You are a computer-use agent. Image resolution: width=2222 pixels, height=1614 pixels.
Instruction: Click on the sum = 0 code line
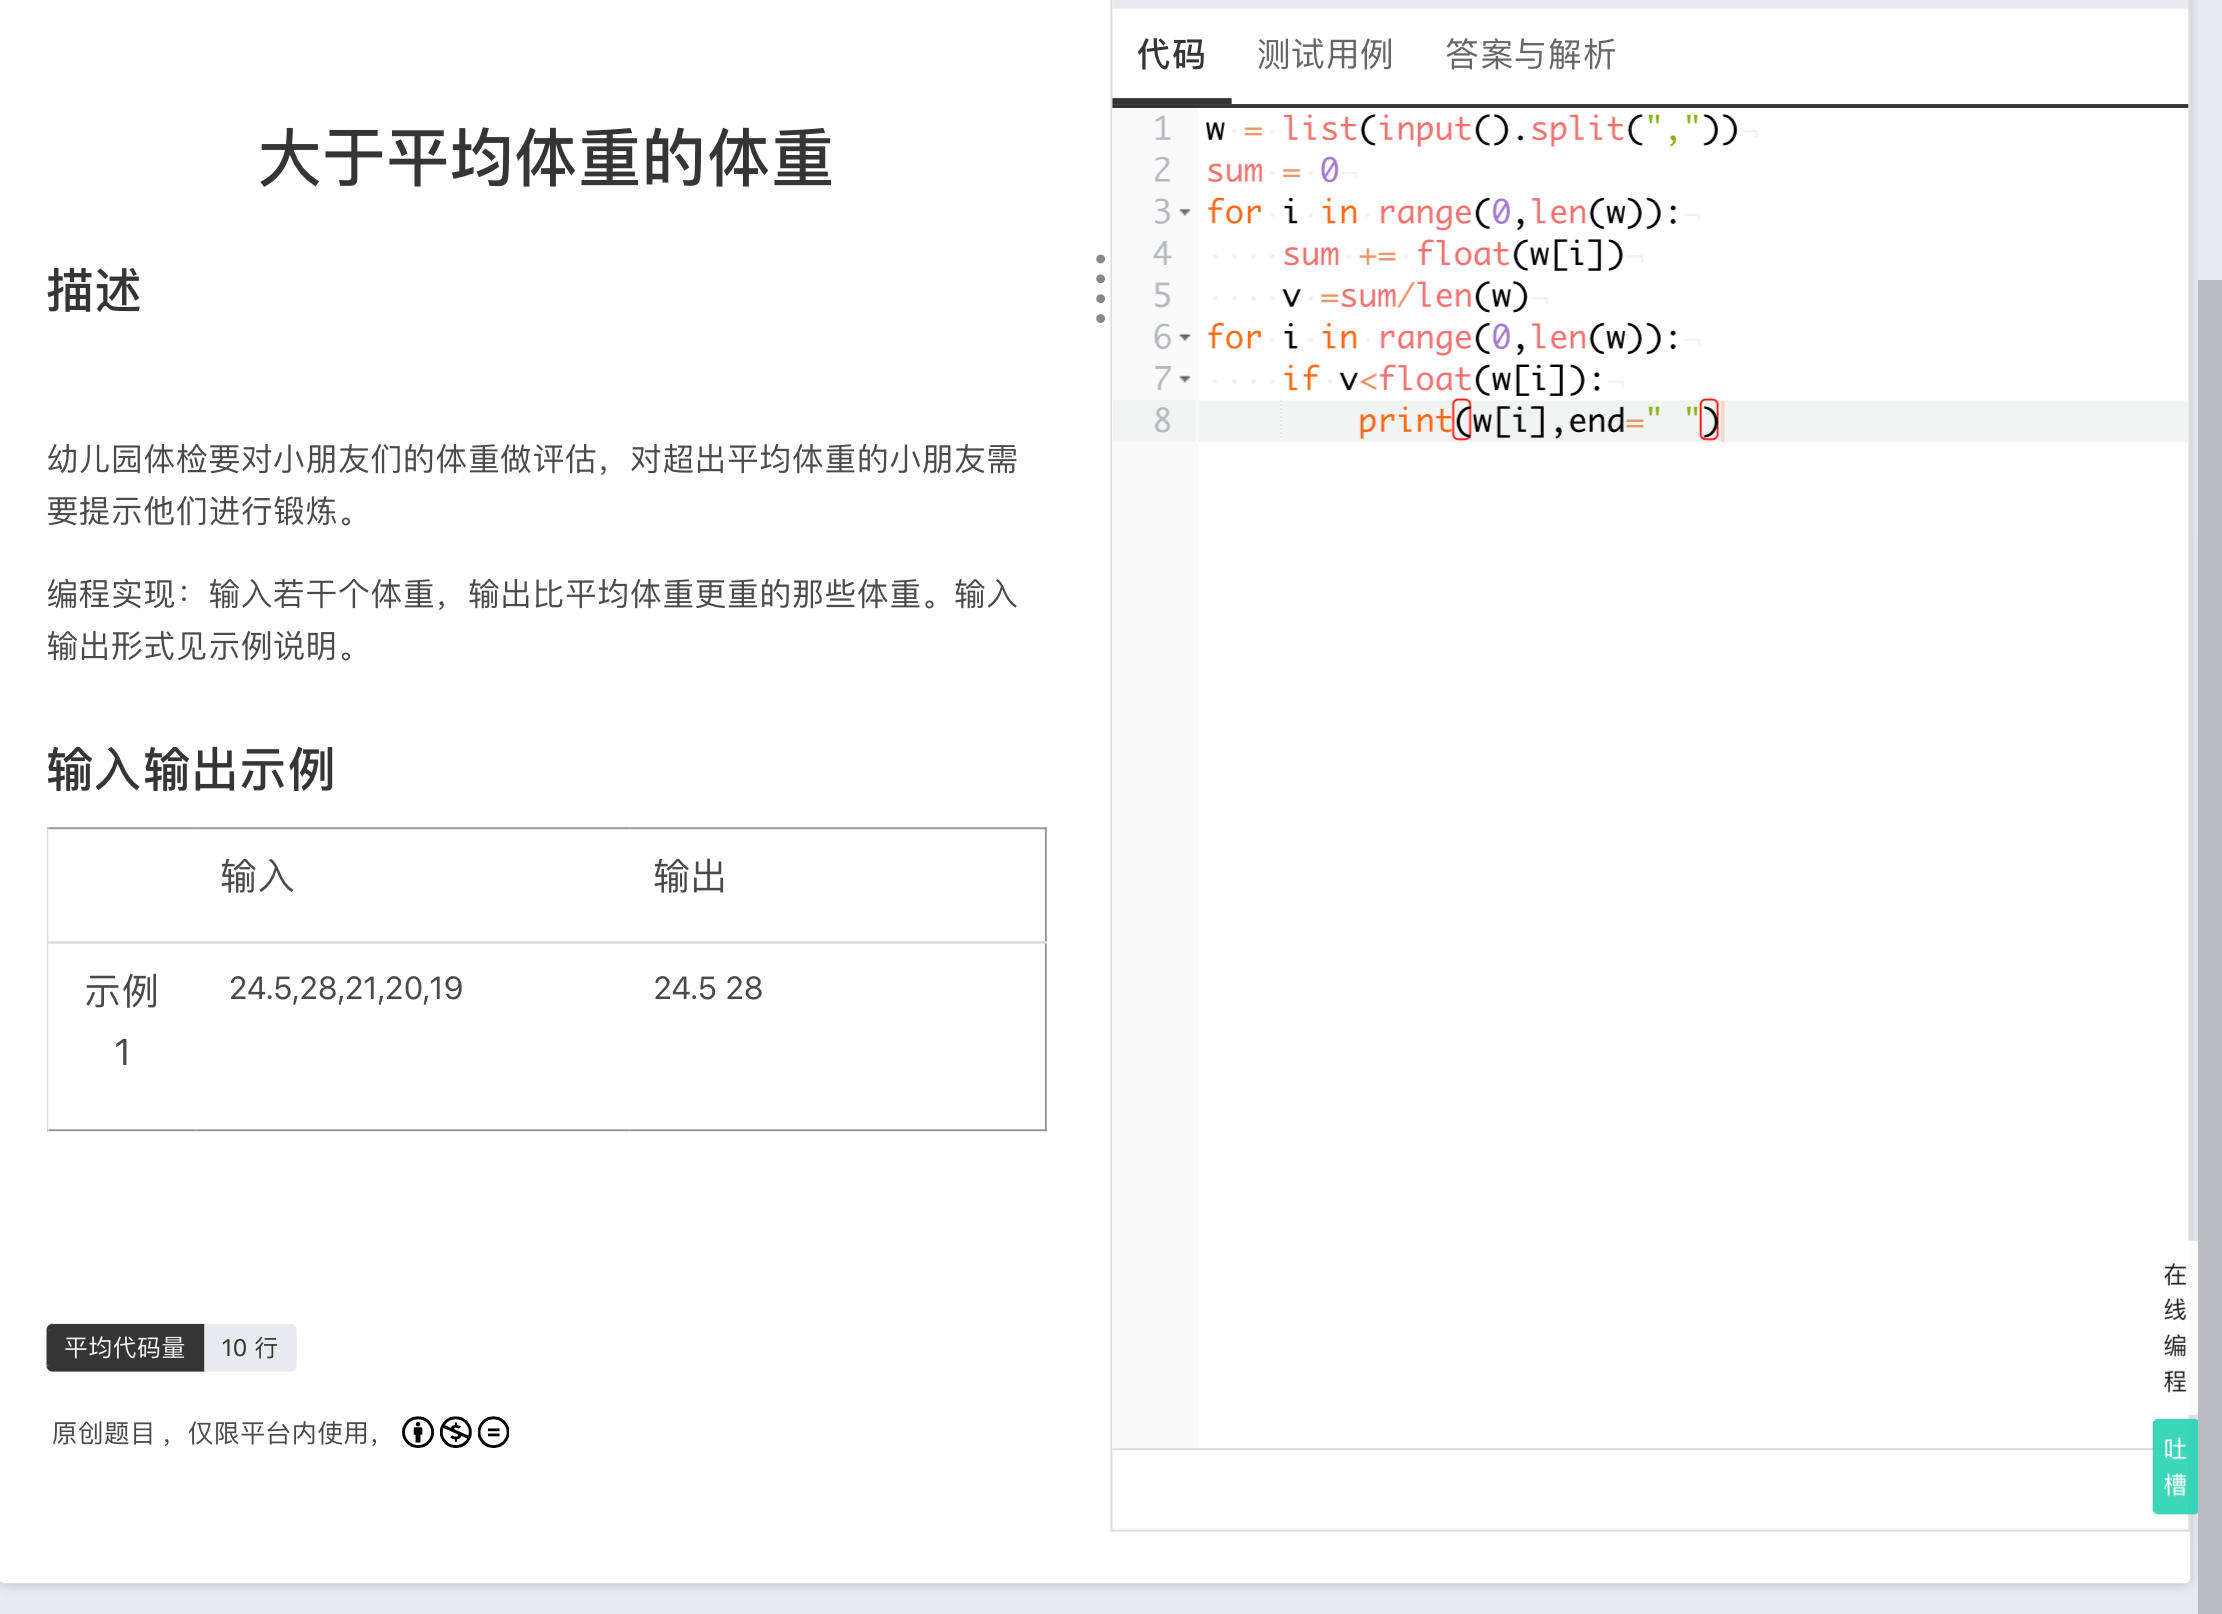coord(1272,171)
